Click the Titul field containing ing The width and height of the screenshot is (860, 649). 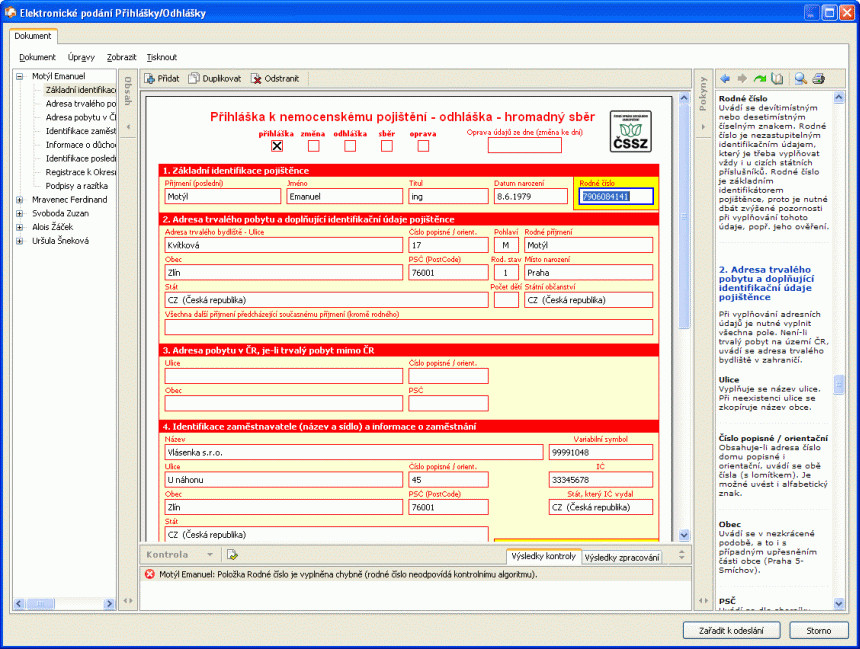coord(448,196)
